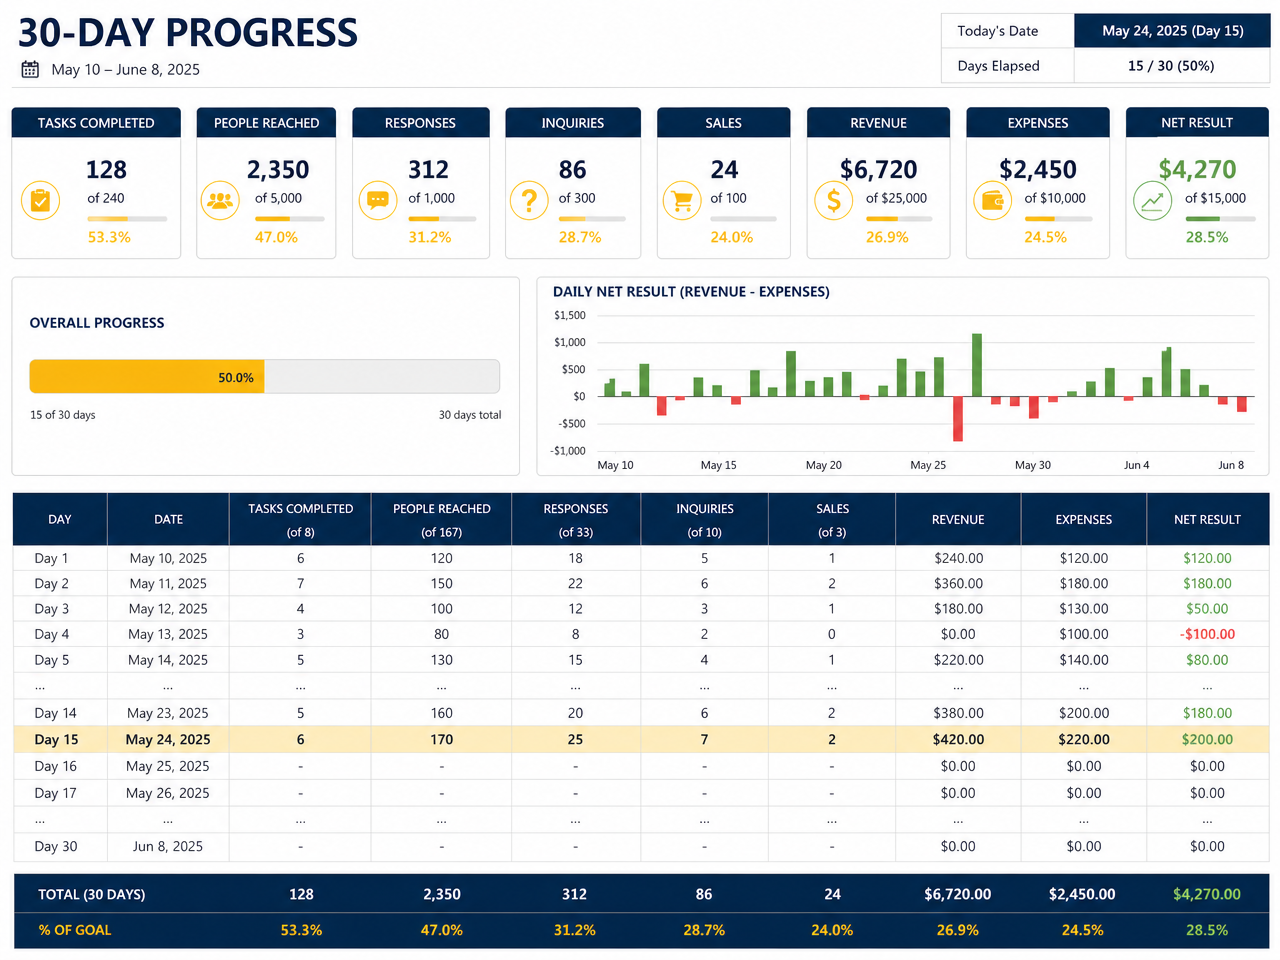
Task: Click the Tasks Completed card progress bar
Action: click(x=127, y=218)
